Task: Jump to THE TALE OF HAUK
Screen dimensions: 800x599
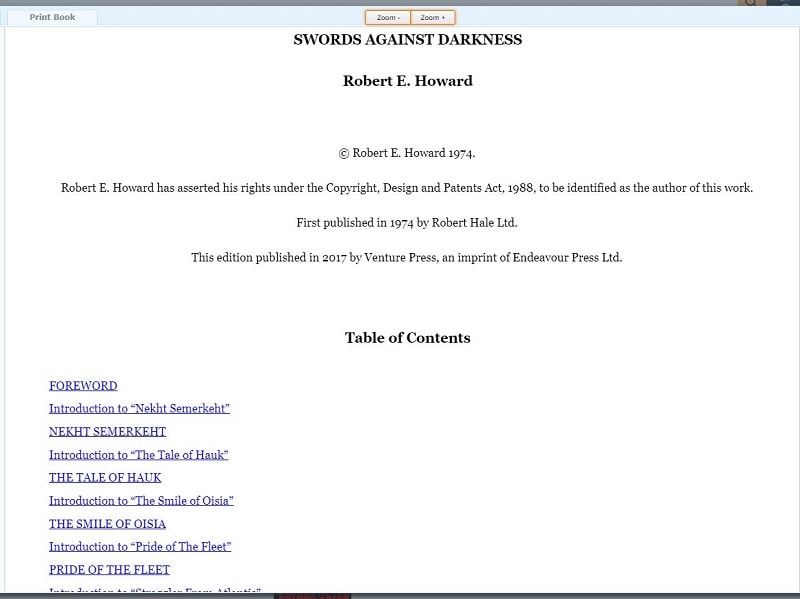Action: click(105, 478)
